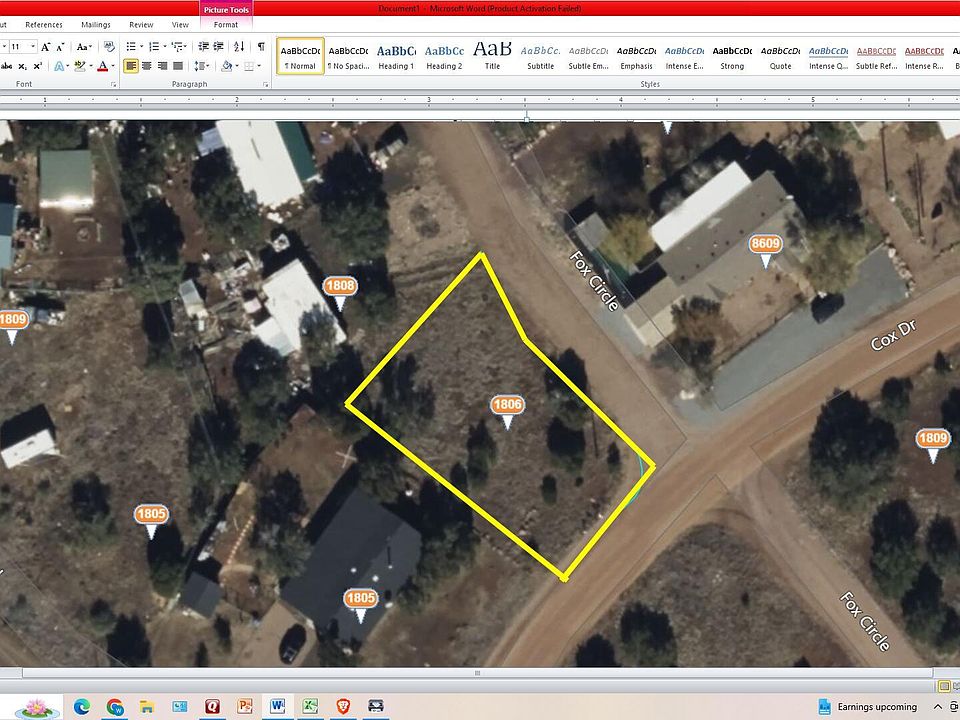Apply the Heading 1 style
960x720 pixels.
click(x=396, y=56)
